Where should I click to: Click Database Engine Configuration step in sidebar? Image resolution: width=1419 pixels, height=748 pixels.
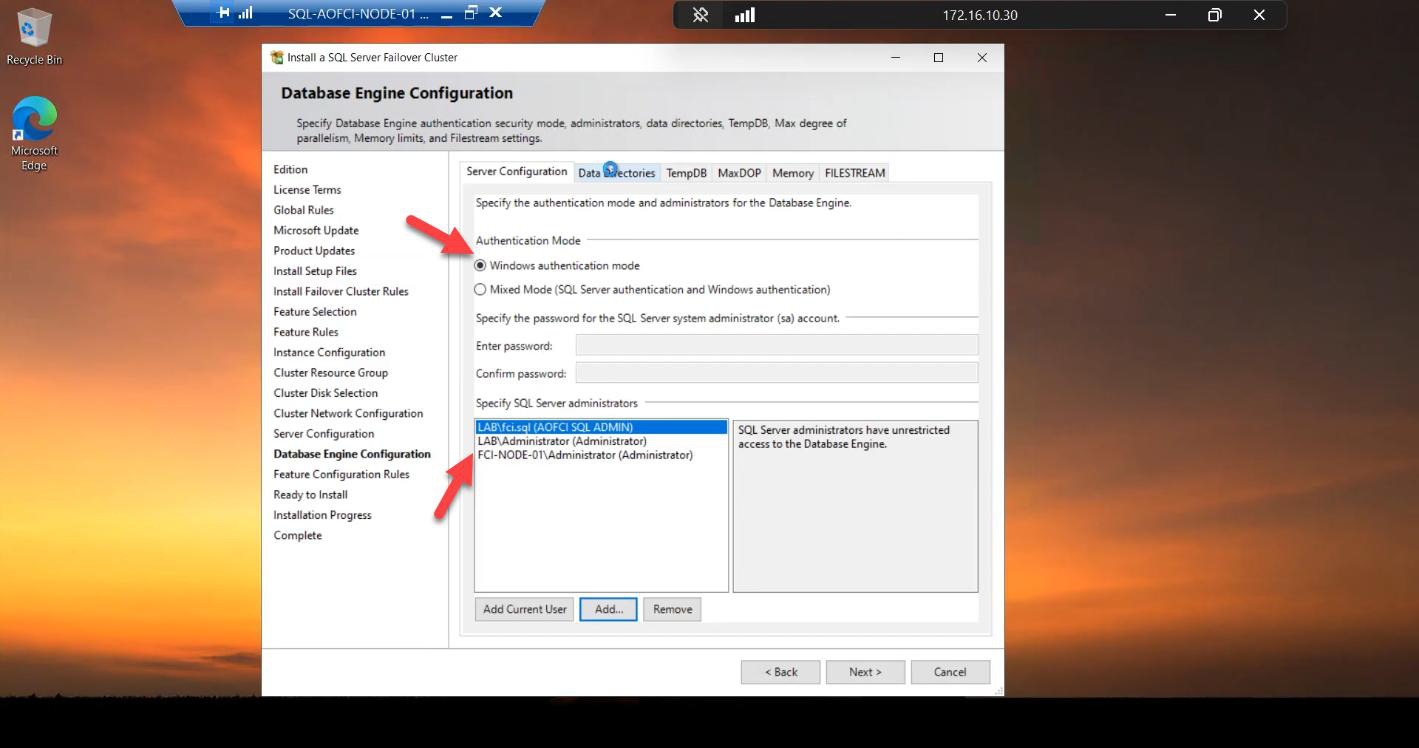[352, 454]
